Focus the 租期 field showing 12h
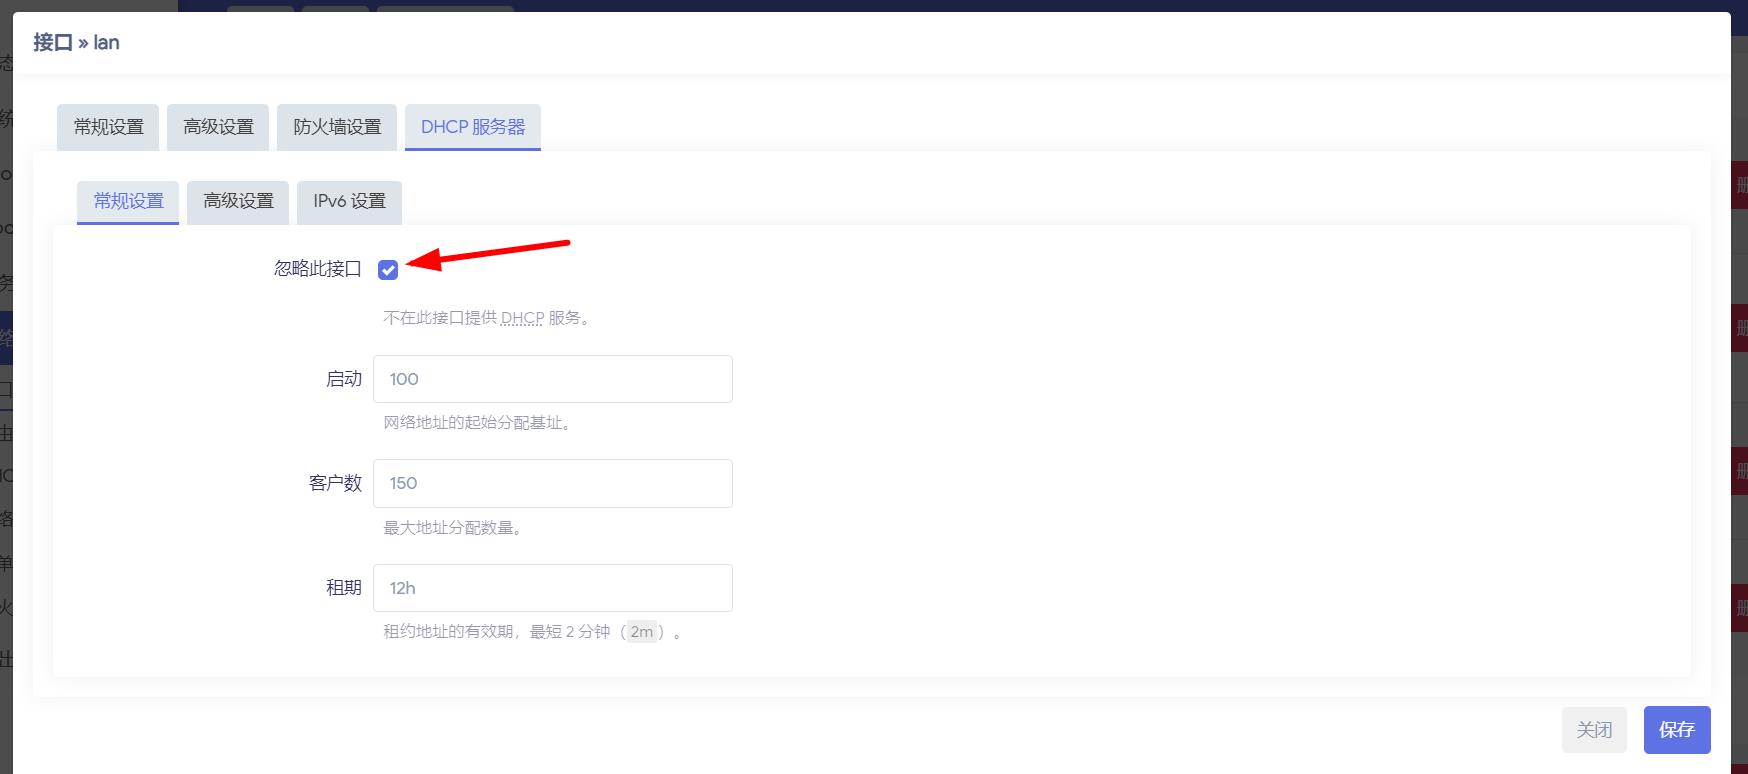 click(x=553, y=588)
